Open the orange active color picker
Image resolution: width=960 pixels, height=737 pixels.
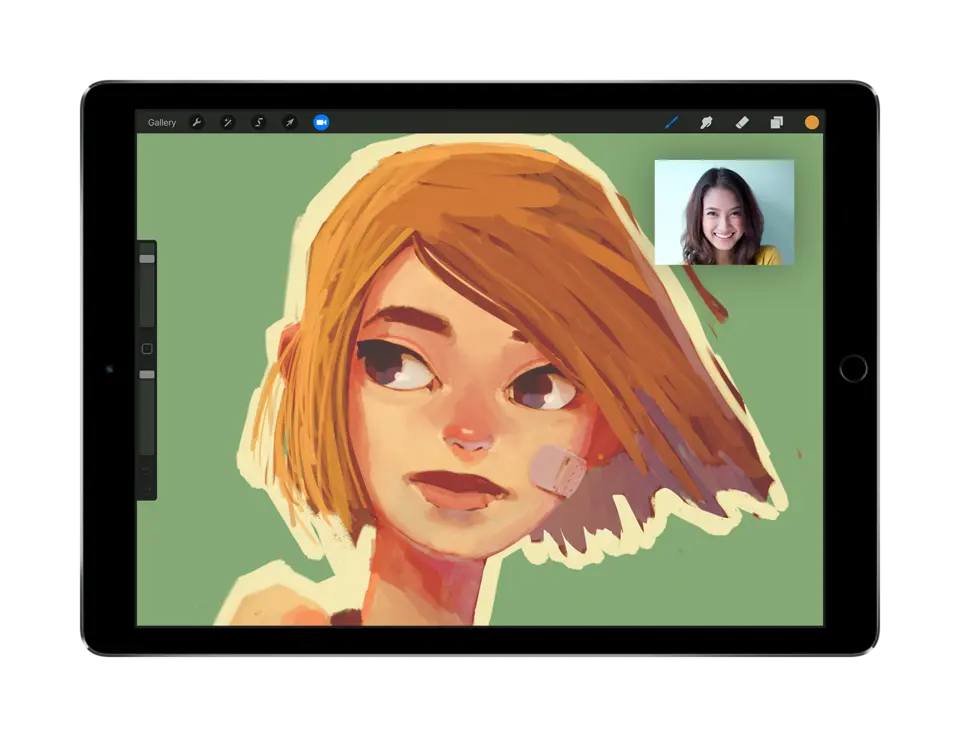812,122
